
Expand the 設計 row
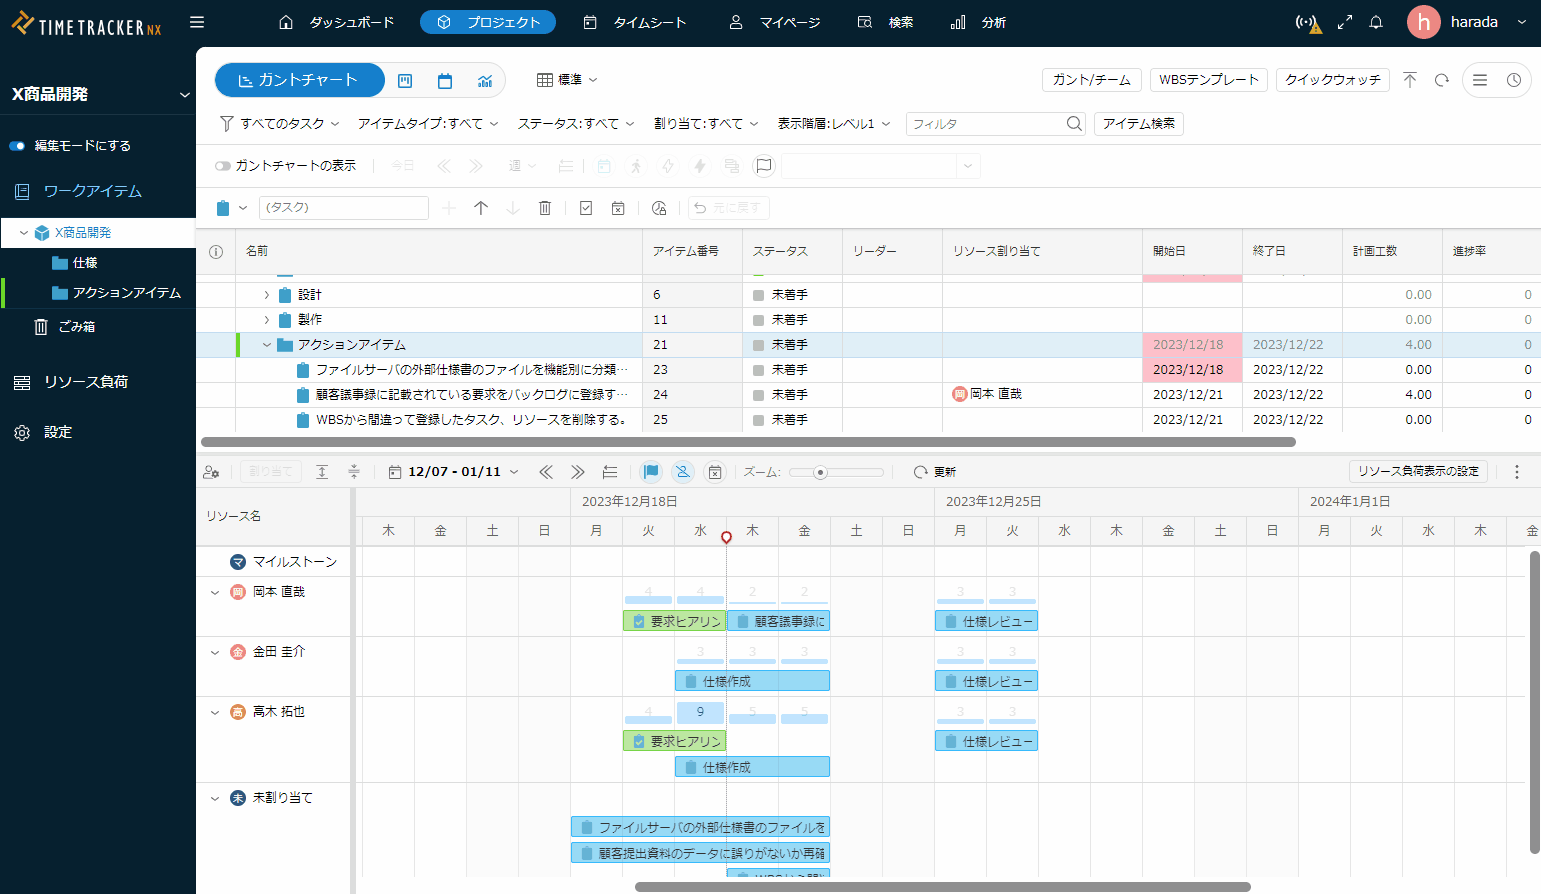pos(266,294)
